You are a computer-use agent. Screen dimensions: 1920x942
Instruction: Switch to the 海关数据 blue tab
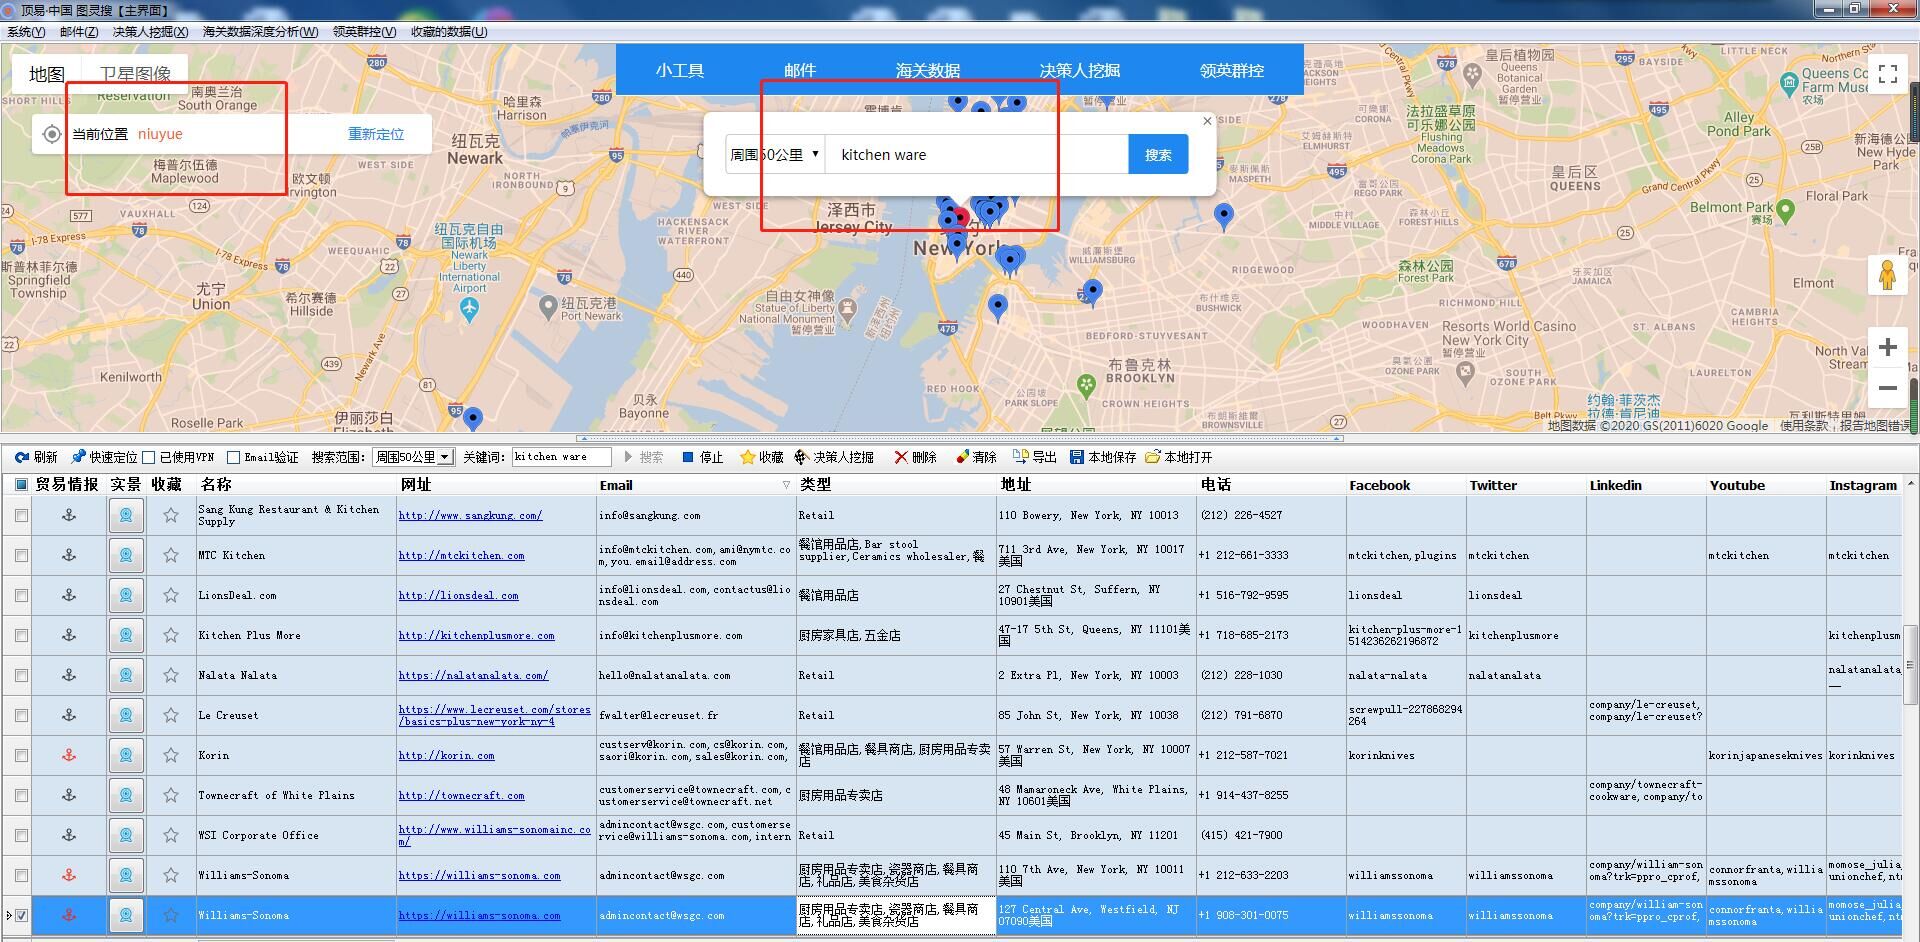coord(927,70)
